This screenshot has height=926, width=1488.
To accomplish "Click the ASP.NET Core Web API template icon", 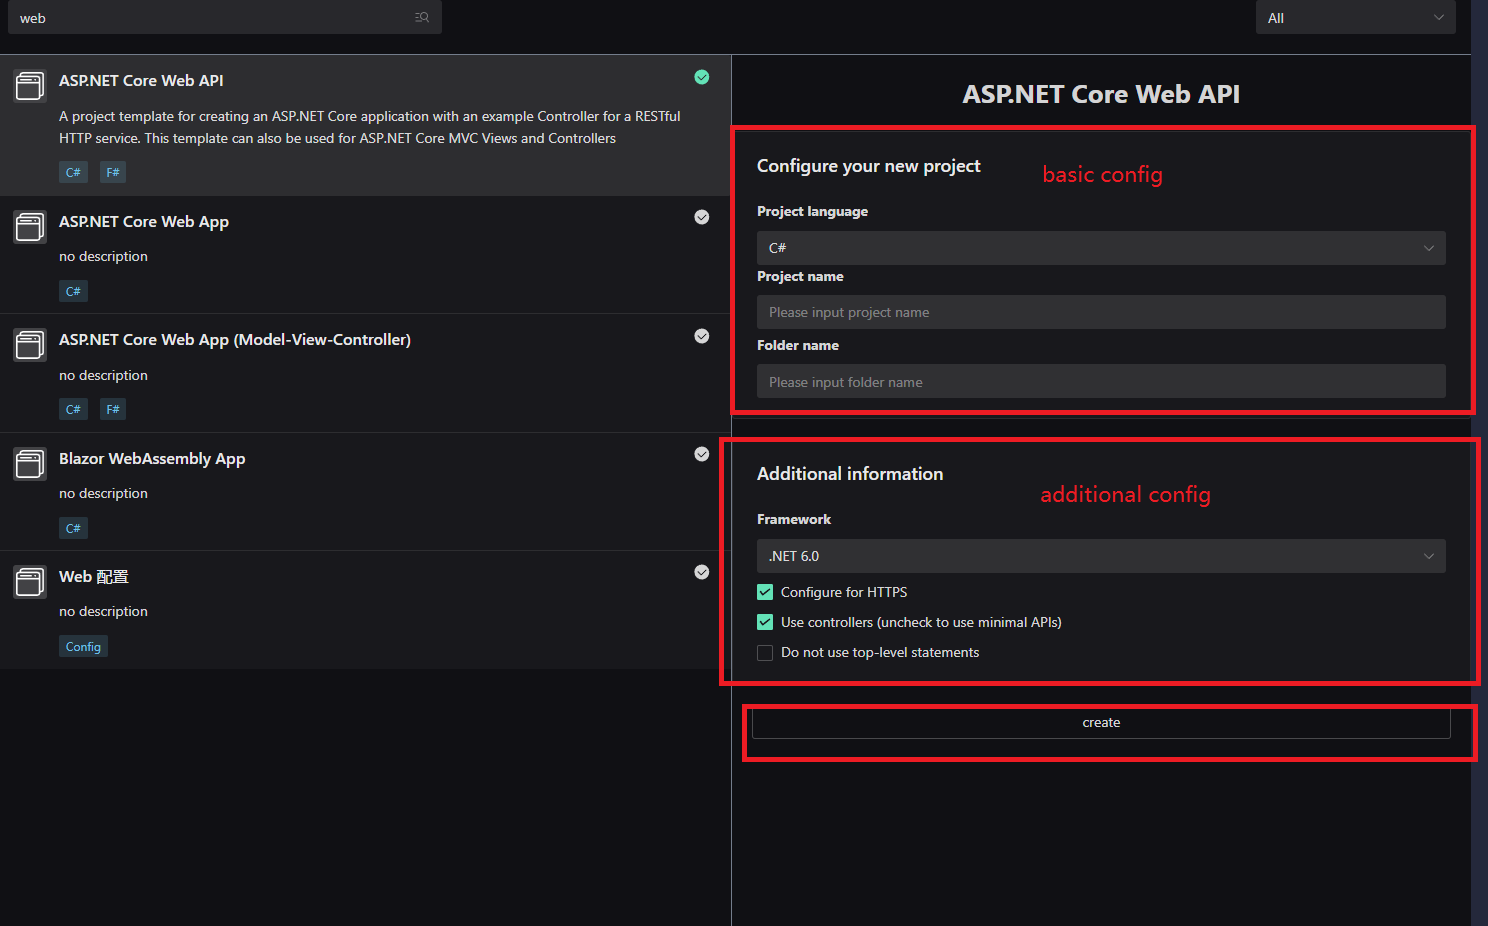I will click(29, 86).
